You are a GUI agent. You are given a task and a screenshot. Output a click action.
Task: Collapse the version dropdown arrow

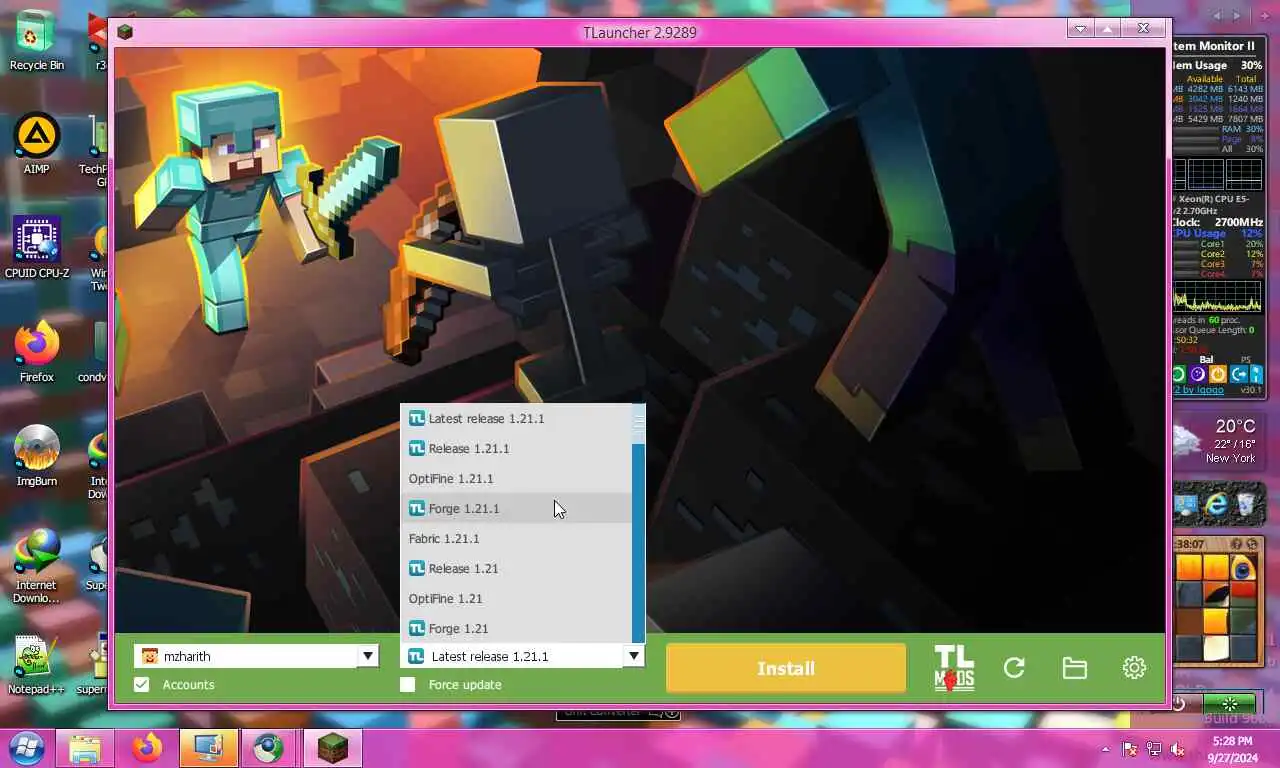[x=633, y=656]
